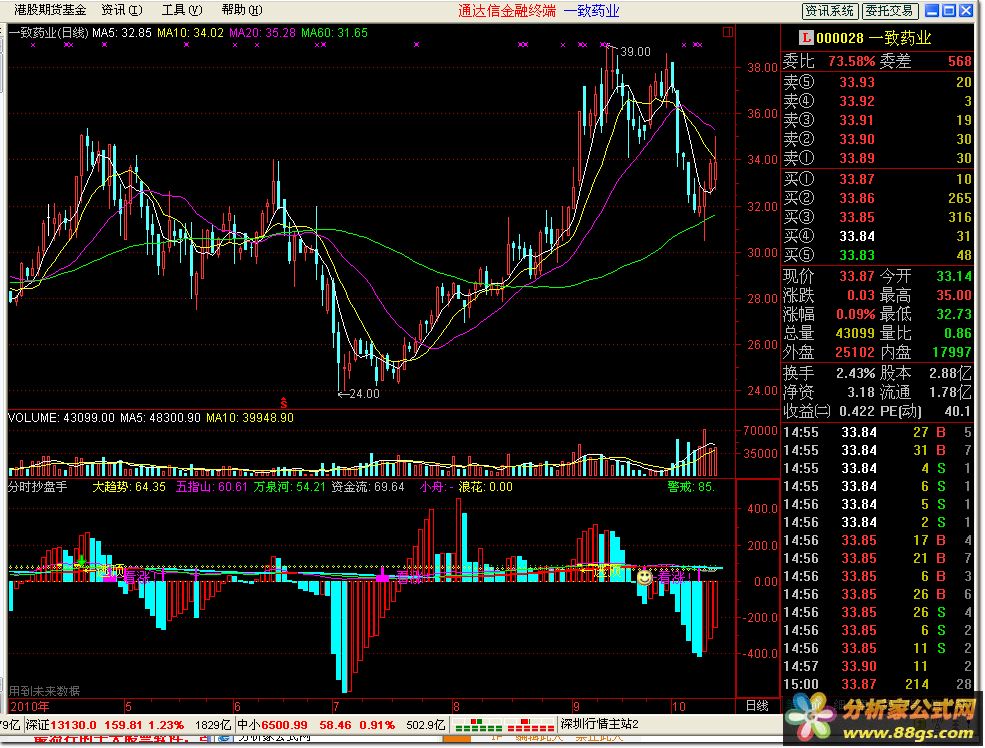Click the MA60: 31.65 label
Viewport: 985px width, 748px height.
point(334,33)
